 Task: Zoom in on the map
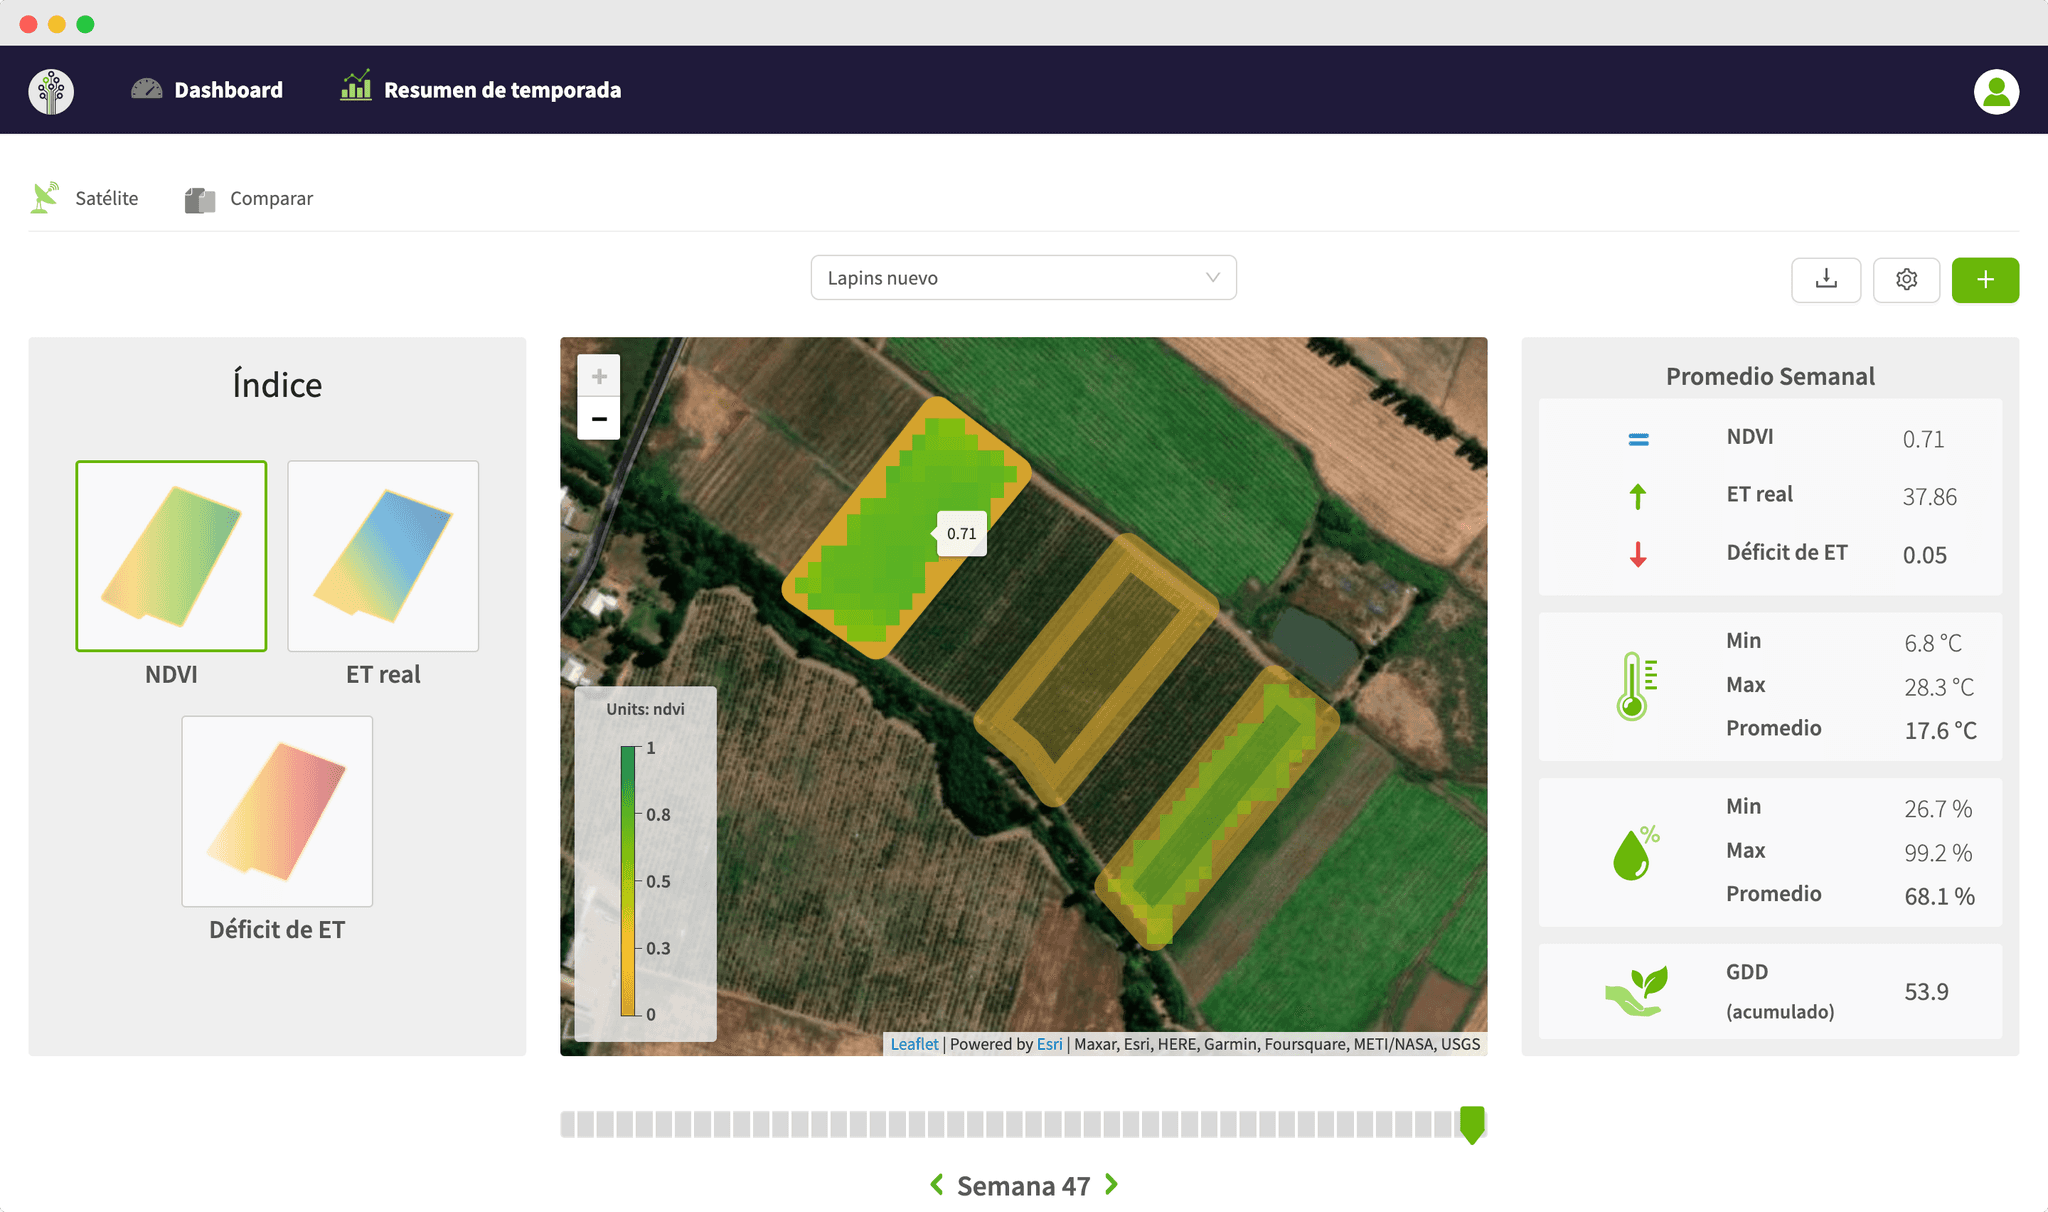599,377
